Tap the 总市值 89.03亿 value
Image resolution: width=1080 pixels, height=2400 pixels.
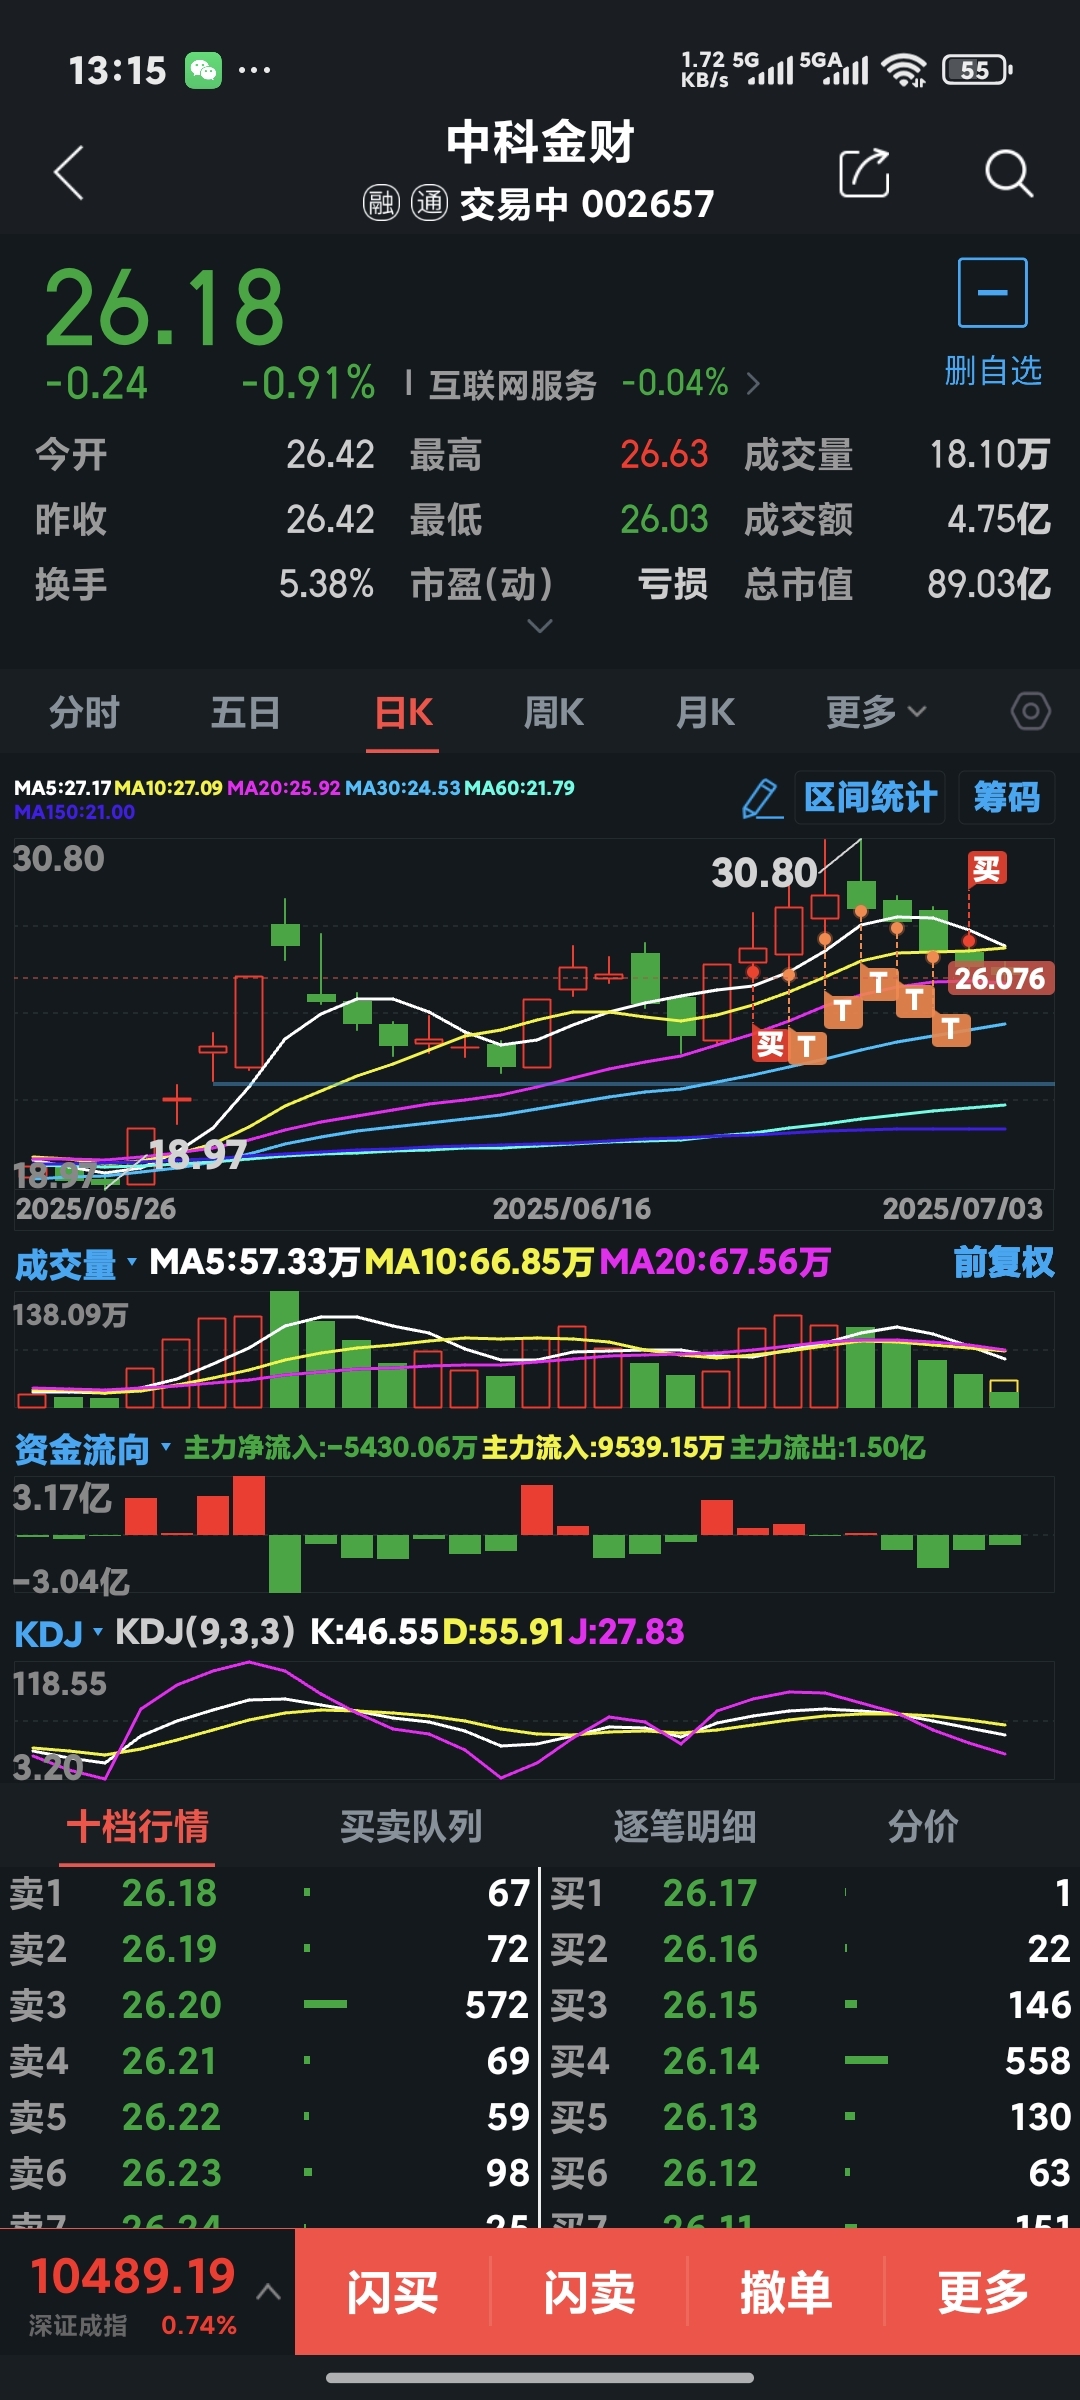(x=988, y=584)
